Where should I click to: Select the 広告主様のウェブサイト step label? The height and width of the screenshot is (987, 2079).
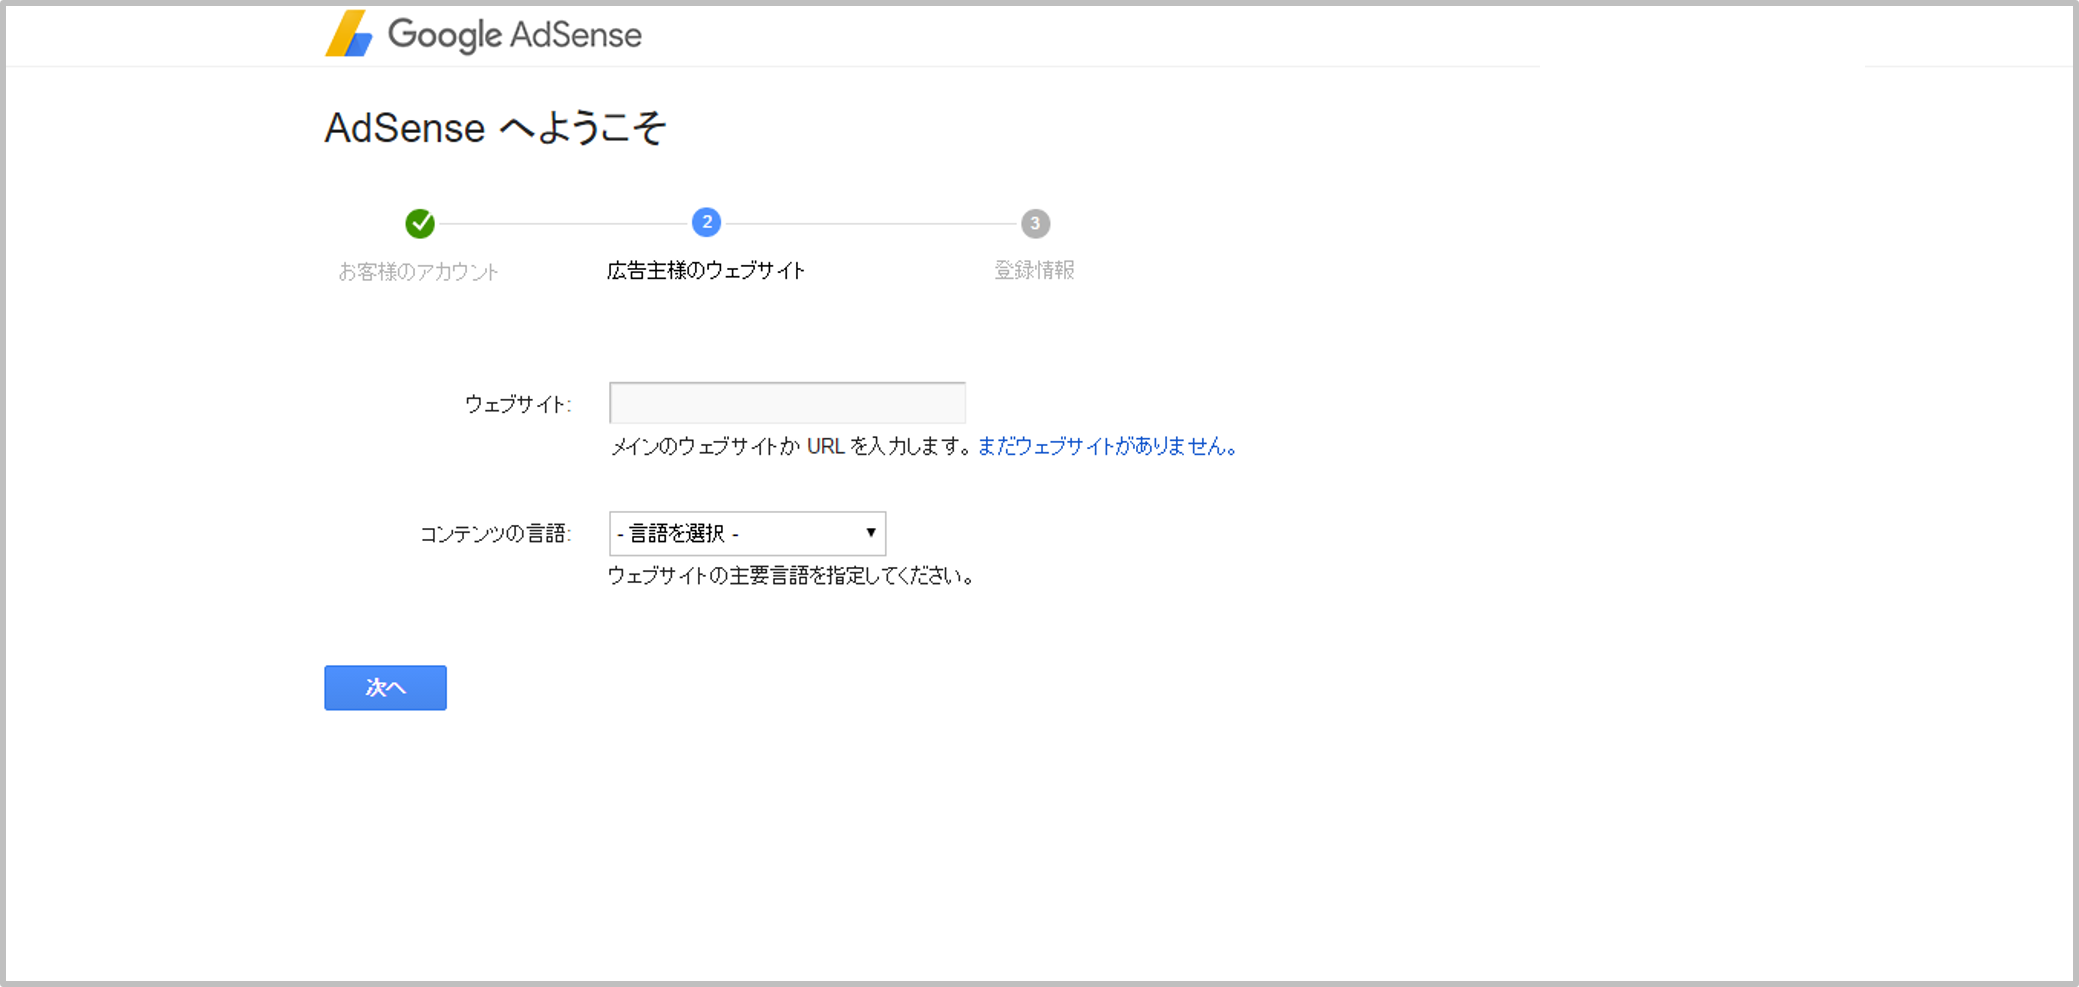pyautogui.click(x=706, y=270)
